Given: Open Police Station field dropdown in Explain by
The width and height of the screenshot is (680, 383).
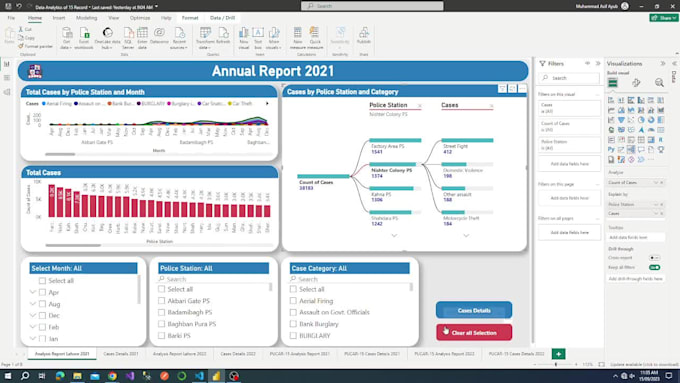Looking at the screenshot, I should pyautogui.click(x=656, y=204).
